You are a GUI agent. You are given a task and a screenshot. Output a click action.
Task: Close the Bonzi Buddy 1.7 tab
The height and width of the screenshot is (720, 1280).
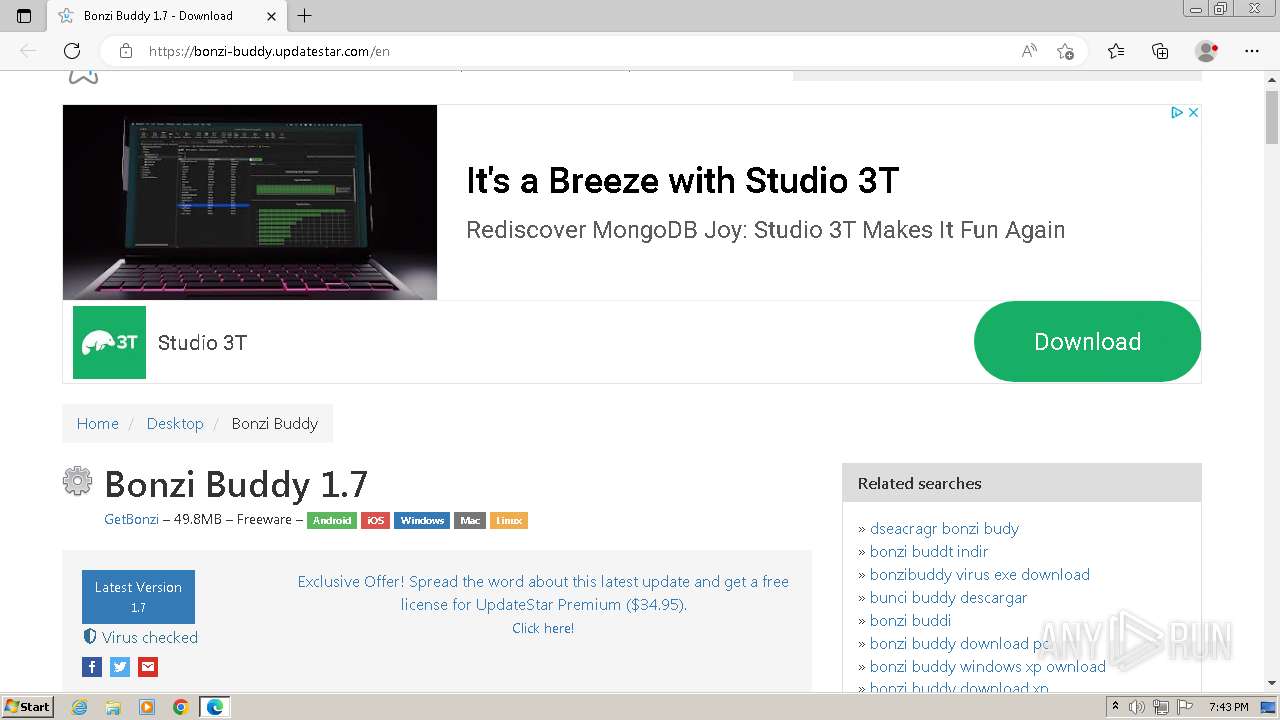point(272,16)
